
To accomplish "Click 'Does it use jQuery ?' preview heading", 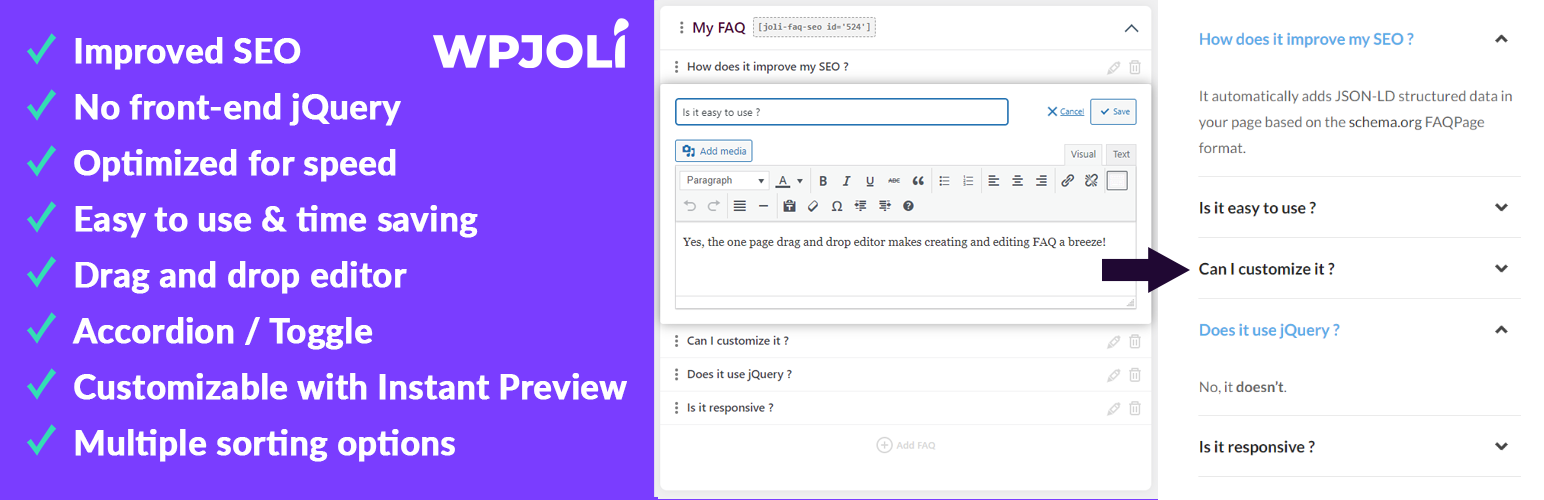I will click(x=1269, y=330).
